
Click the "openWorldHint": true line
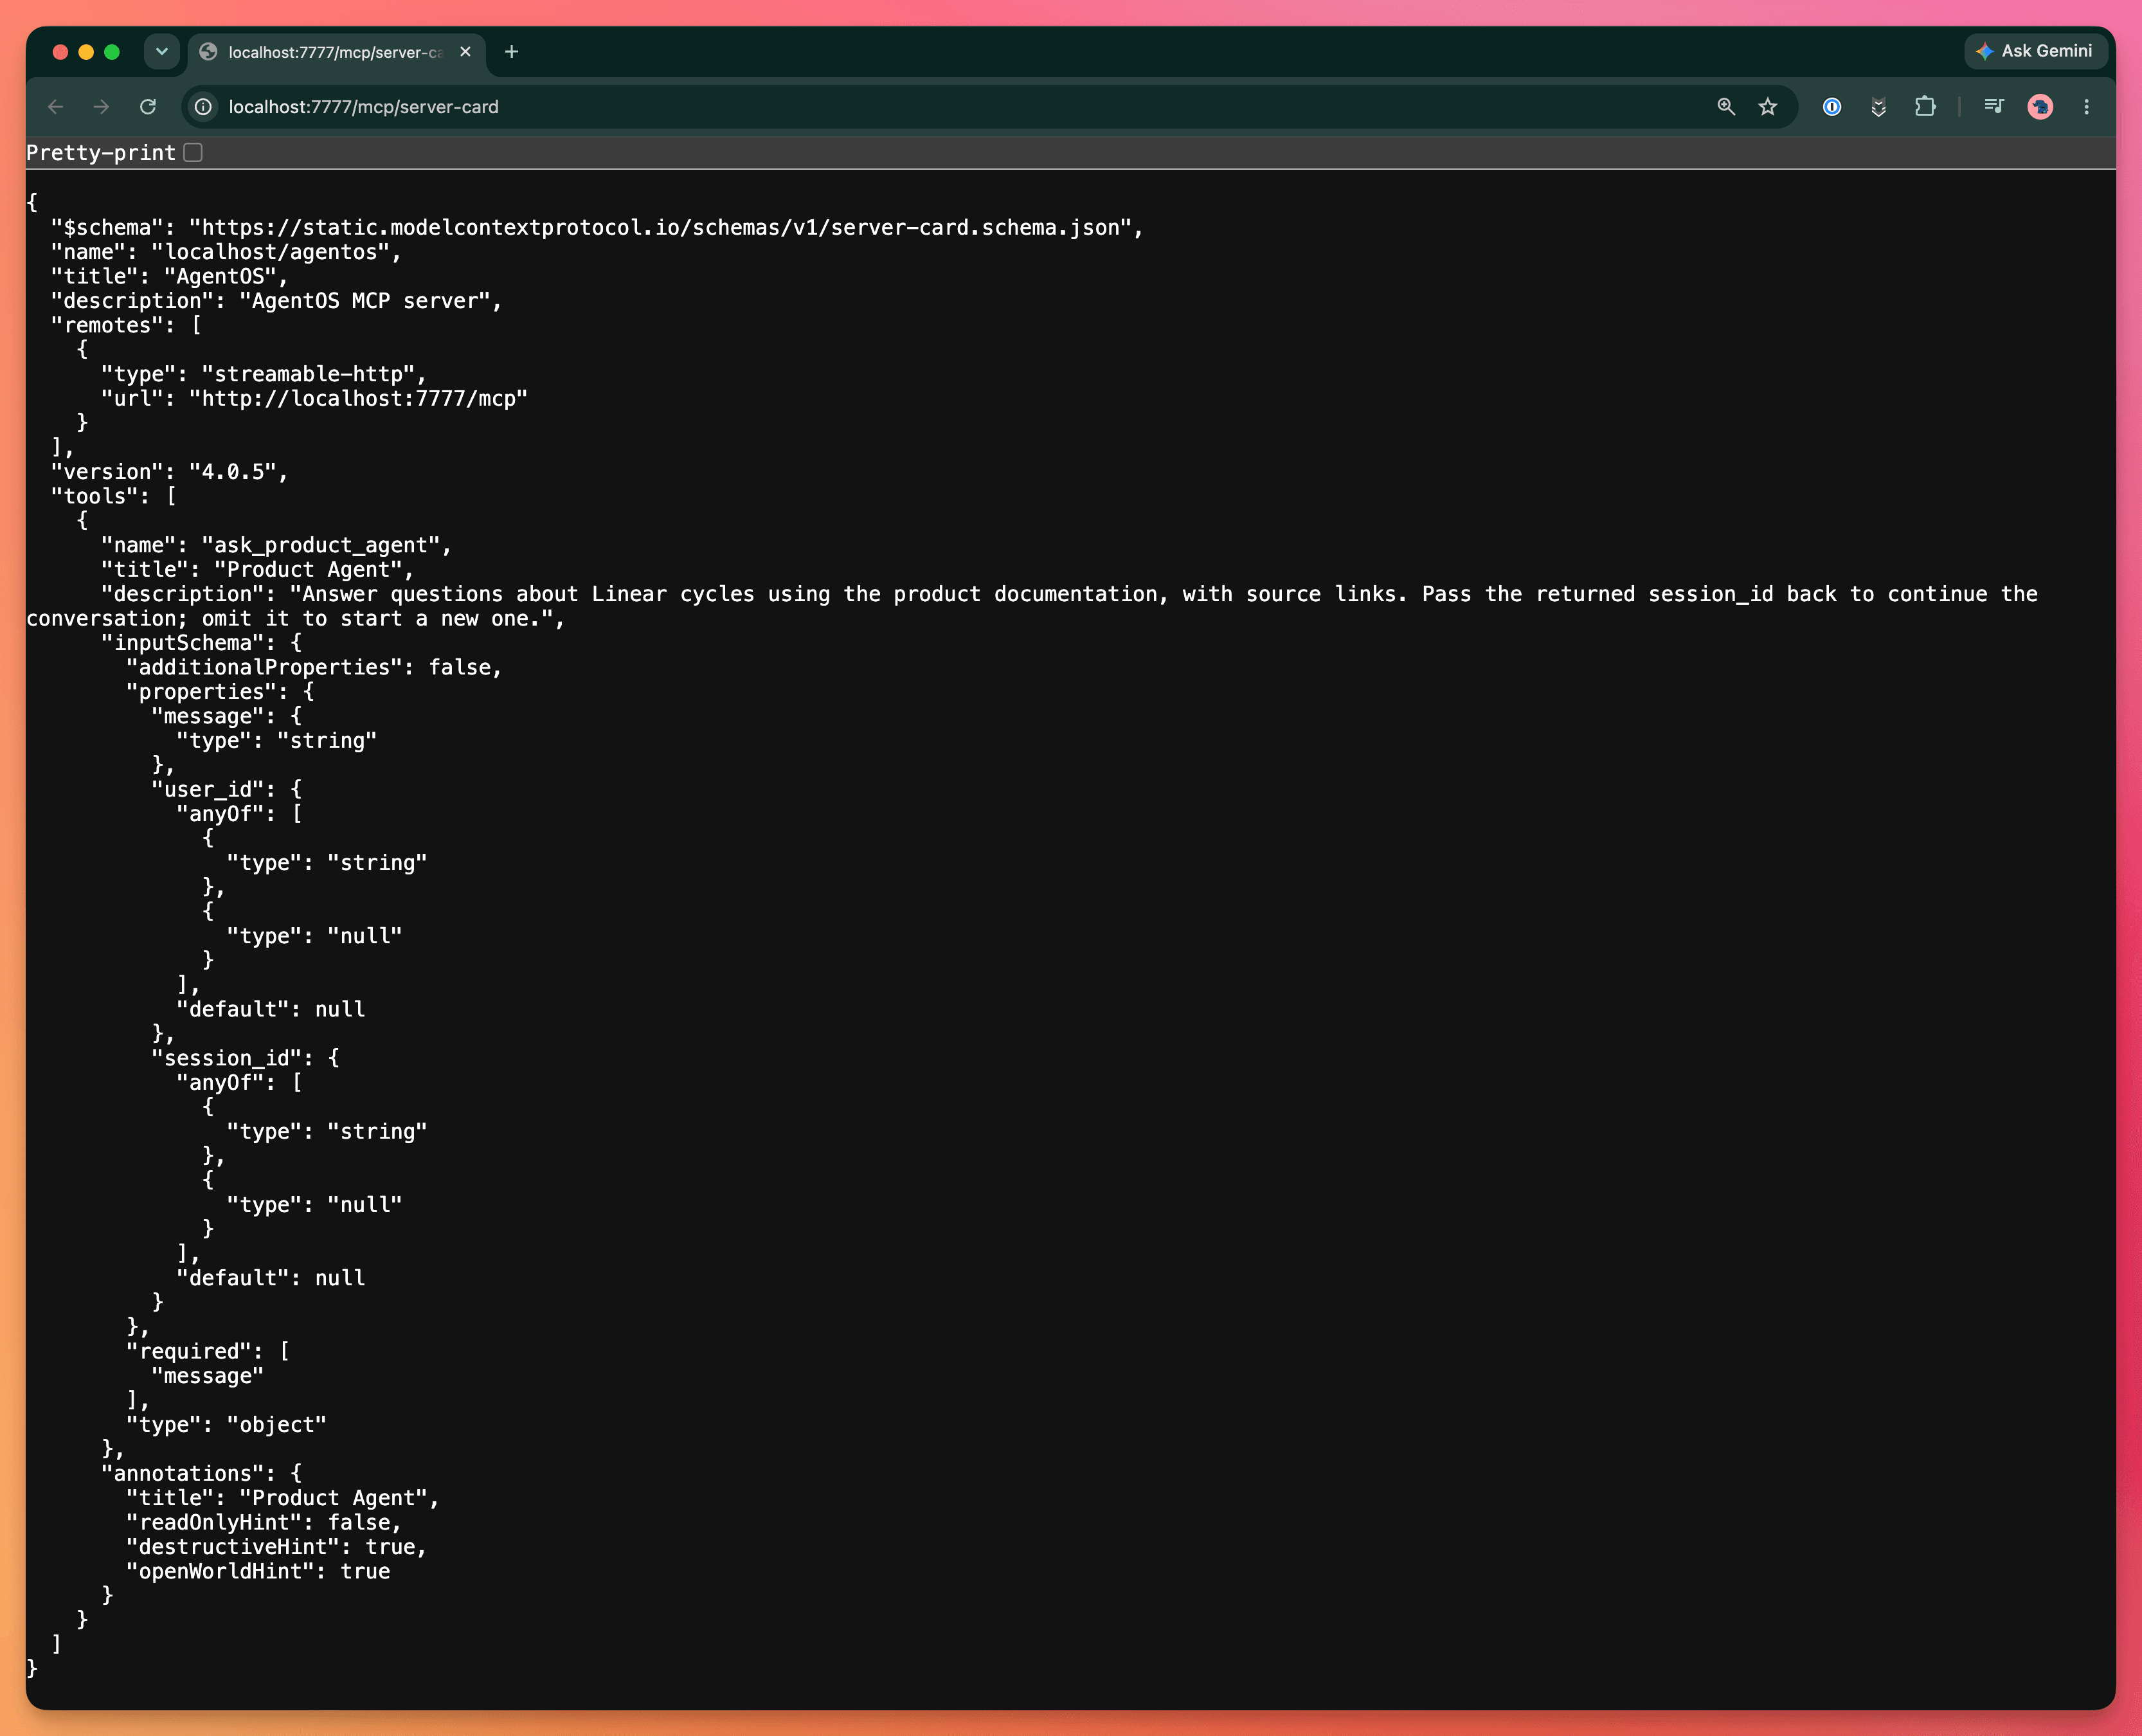(x=258, y=1571)
